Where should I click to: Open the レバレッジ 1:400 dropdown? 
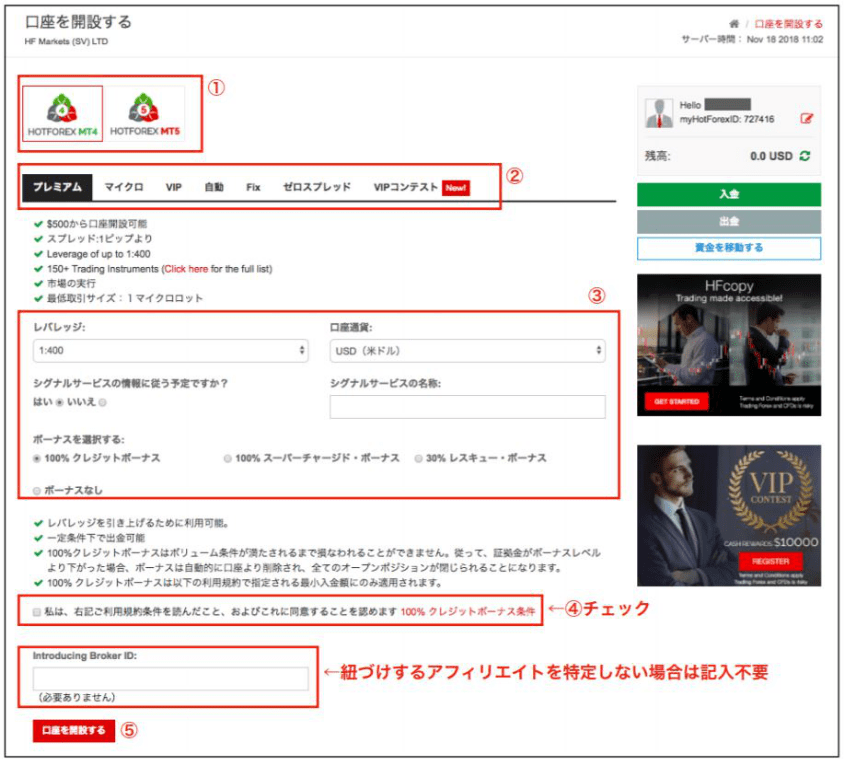(170, 351)
